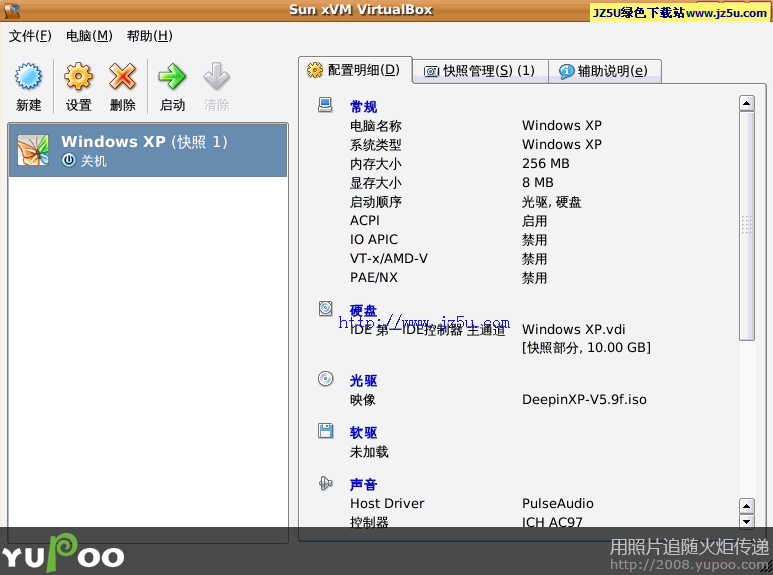Click the 映像 label under 光驱

[363, 399]
